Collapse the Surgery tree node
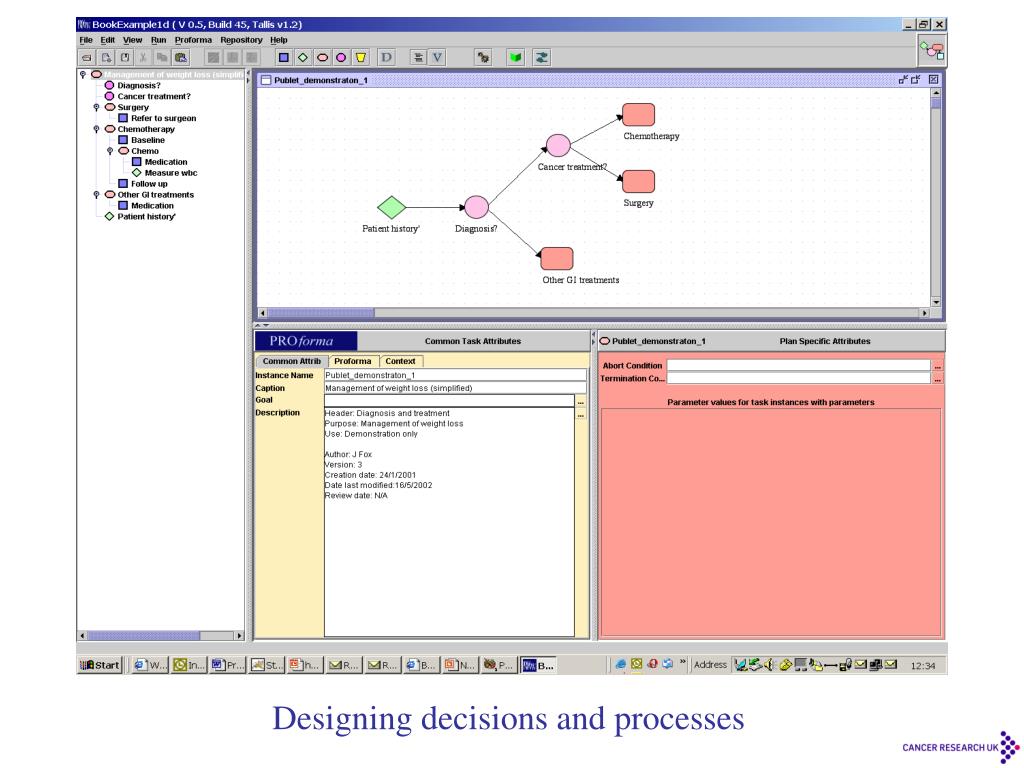The image size is (1024, 768). click(x=96, y=107)
